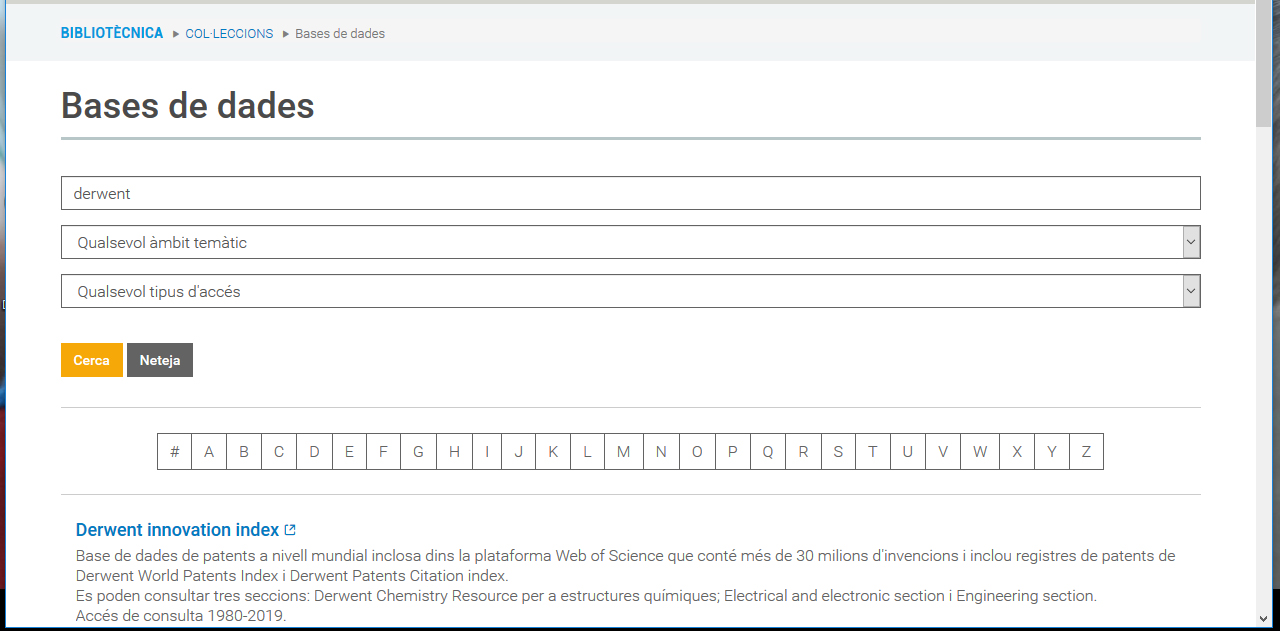
Task: Go to BIBLIOTÈCNICA in the breadcrumb
Action: 112,33
